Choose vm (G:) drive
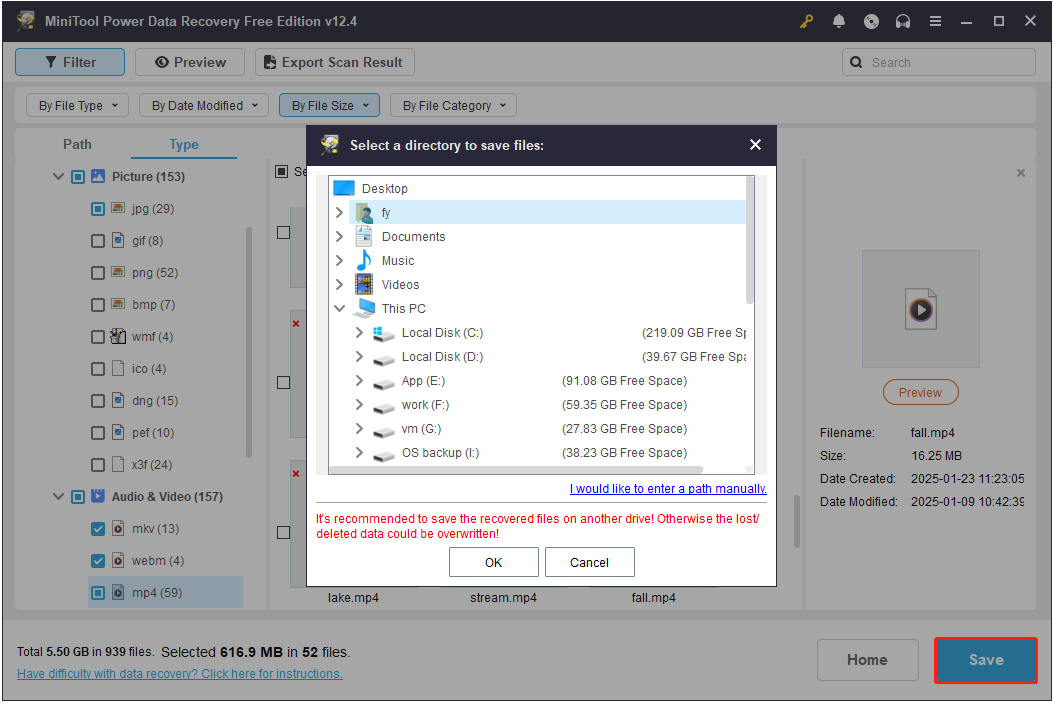 click(x=421, y=429)
